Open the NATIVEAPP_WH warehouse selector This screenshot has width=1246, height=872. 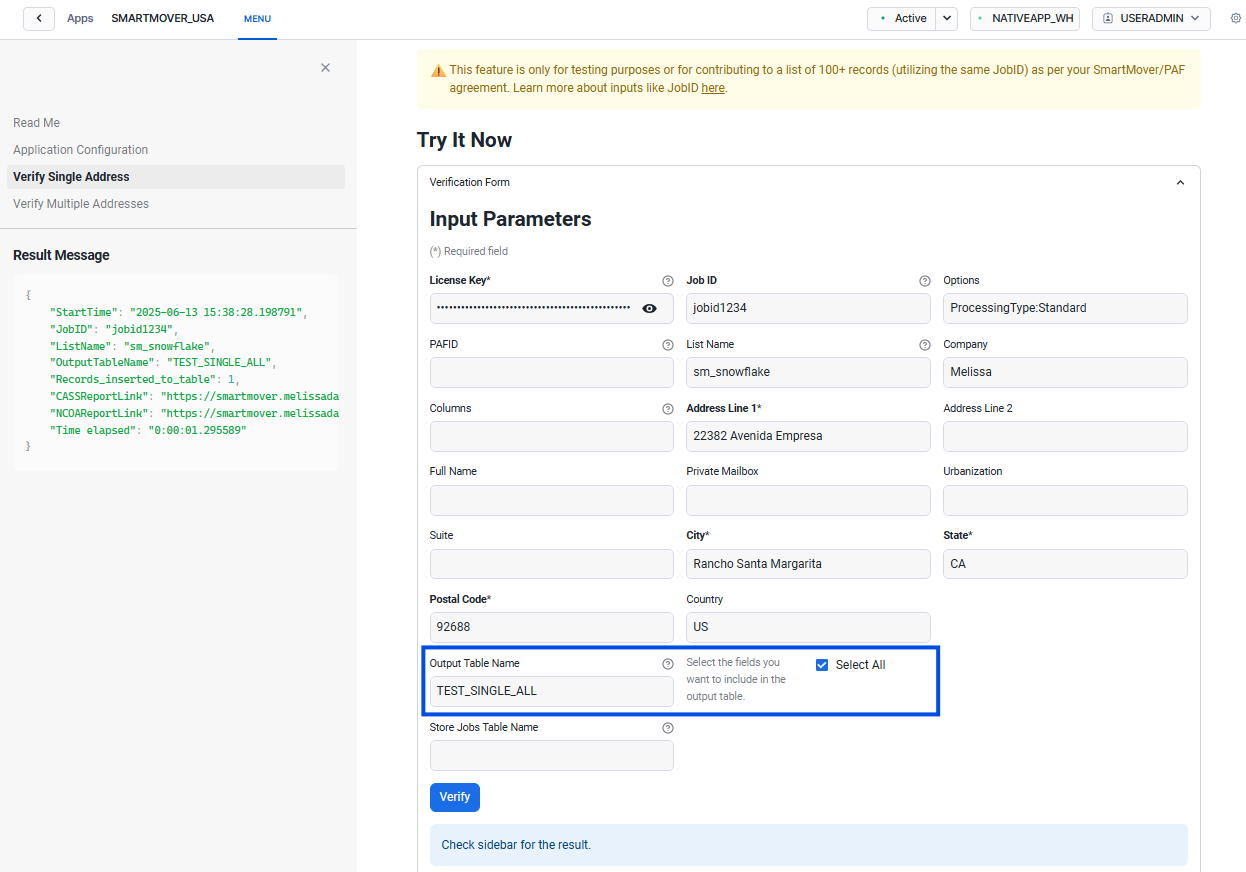(x=1025, y=18)
